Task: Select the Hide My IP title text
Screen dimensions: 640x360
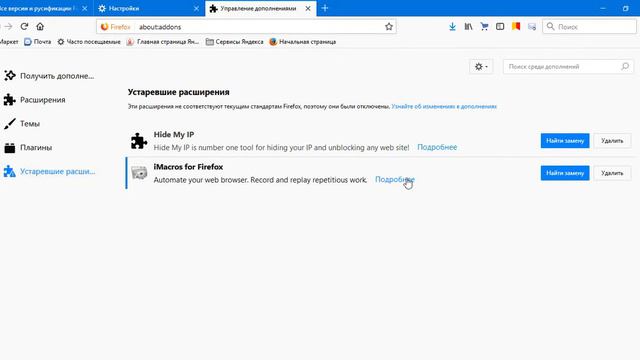Action: point(174,135)
